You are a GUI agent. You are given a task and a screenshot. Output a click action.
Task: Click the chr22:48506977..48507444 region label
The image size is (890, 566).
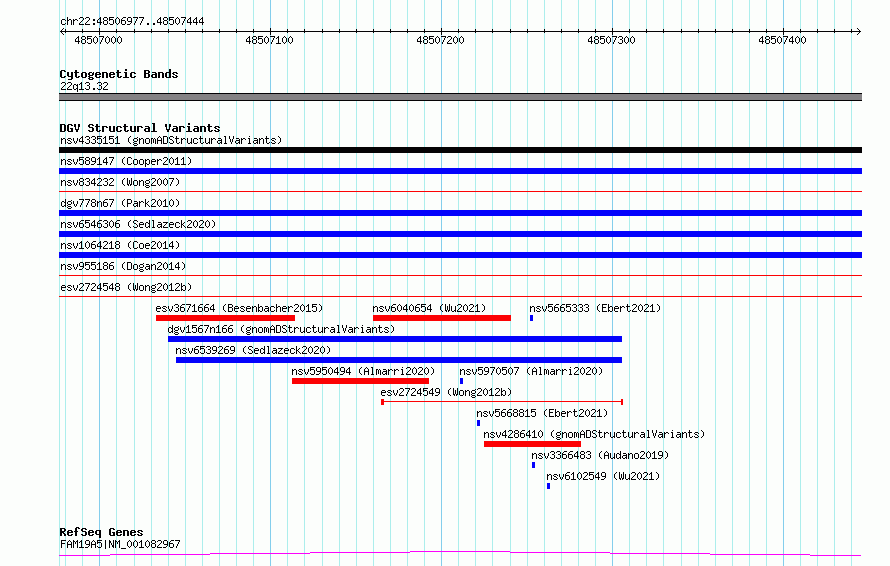coord(132,21)
